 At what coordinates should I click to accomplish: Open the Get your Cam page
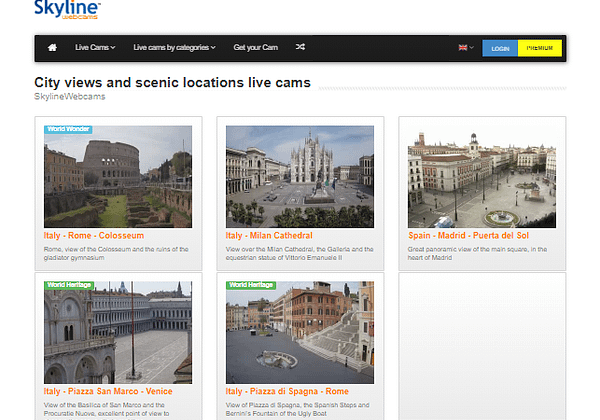click(x=255, y=47)
